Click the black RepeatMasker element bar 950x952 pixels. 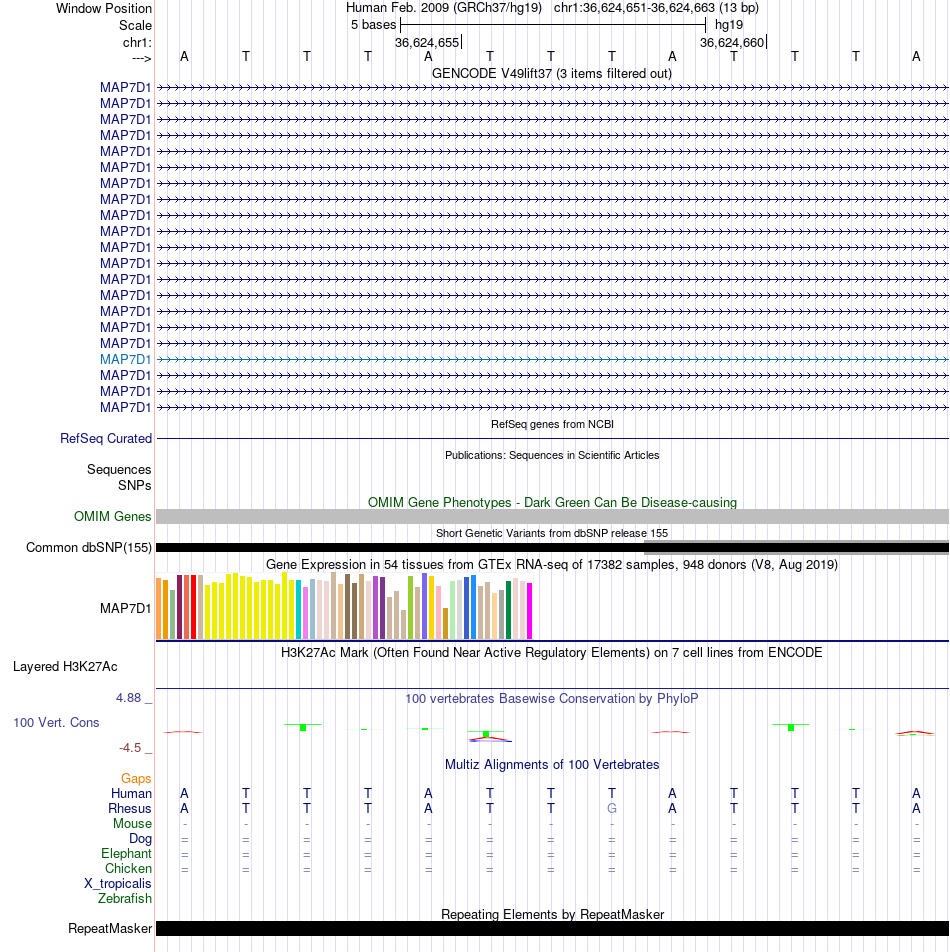(552, 928)
